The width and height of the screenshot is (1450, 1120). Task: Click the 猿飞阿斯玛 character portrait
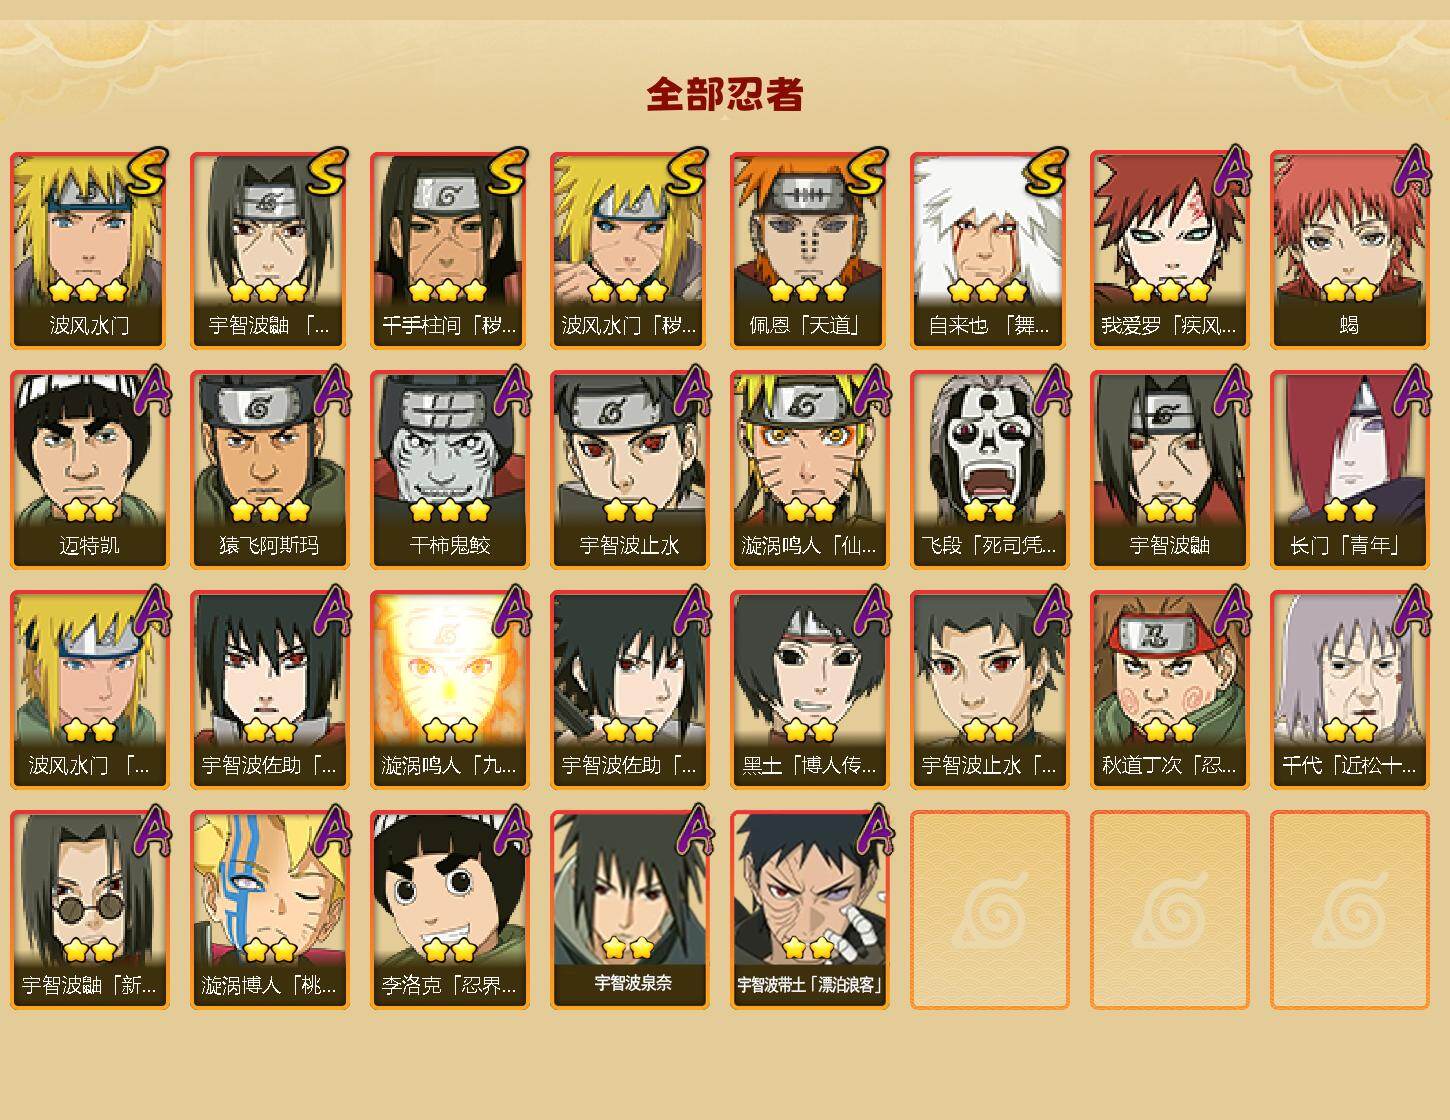[x=270, y=469]
